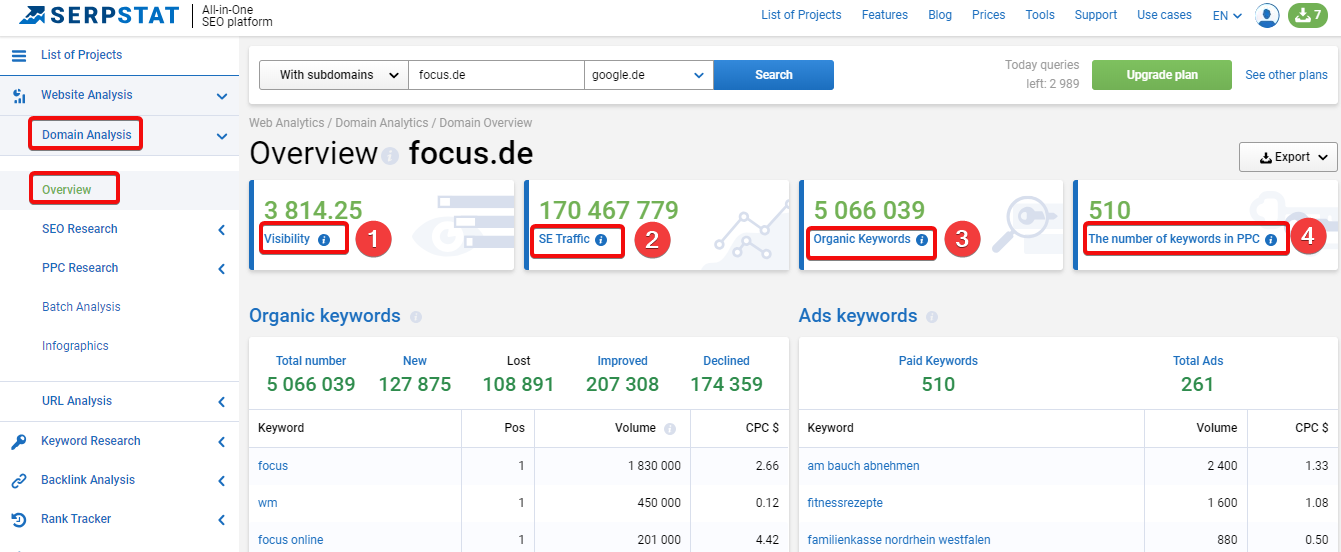The width and height of the screenshot is (1341, 552).
Task: Click the info icon next to Visibility
Action: click(x=324, y=240)
